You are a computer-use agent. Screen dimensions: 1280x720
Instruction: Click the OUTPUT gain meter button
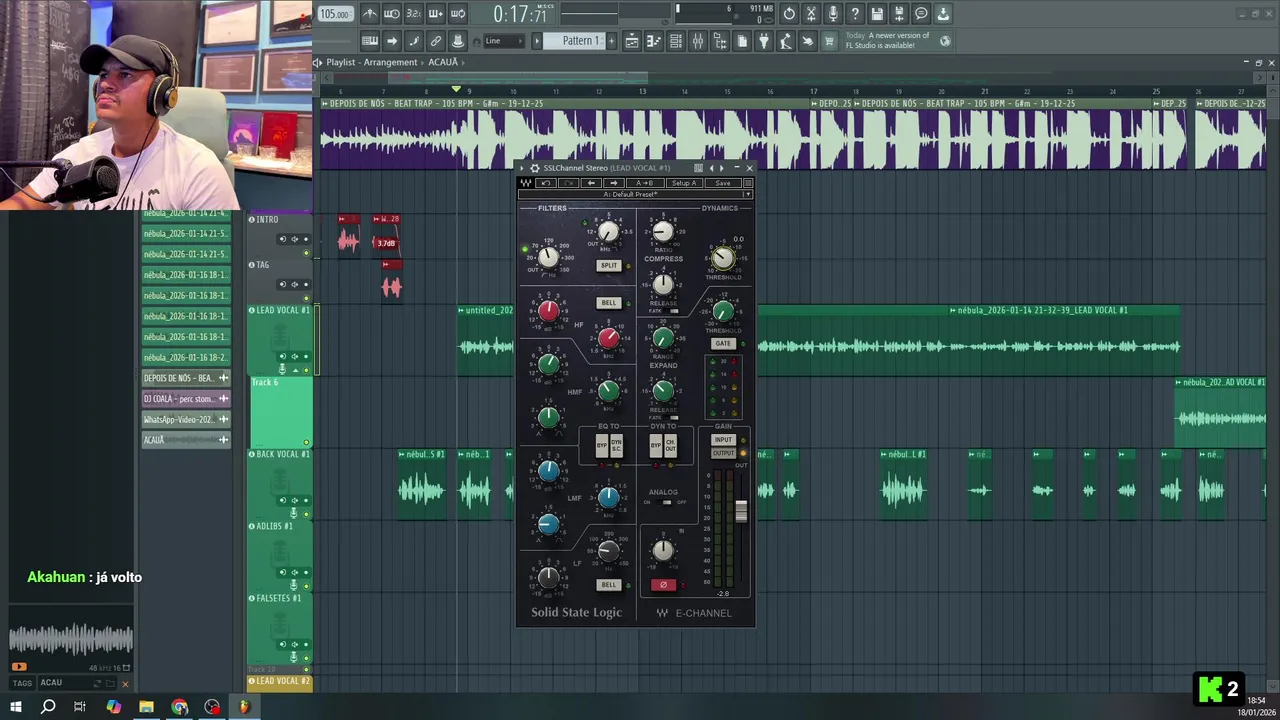pos(722,453)
